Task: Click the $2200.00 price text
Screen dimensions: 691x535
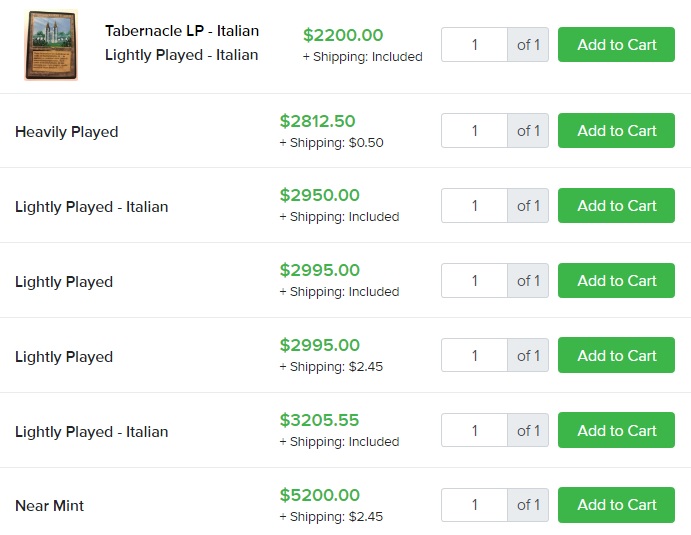Action: point(343,35)
